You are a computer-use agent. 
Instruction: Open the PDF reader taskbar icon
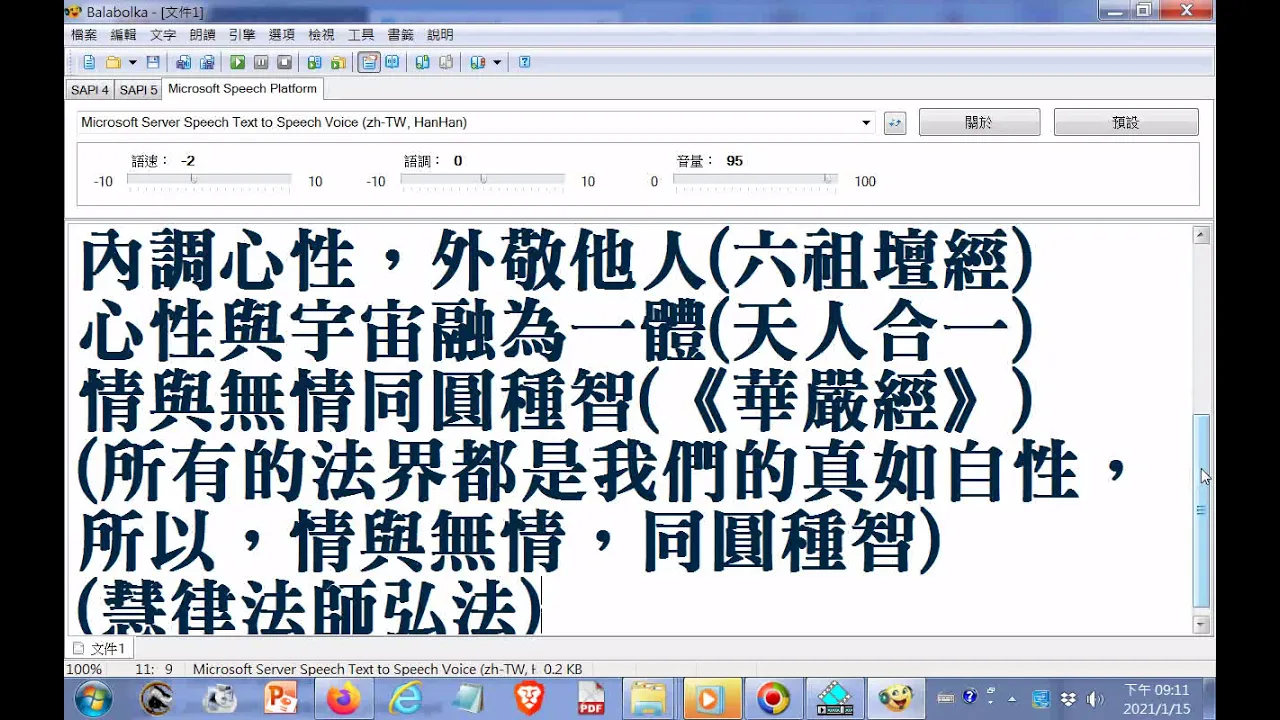pos(591,698)
